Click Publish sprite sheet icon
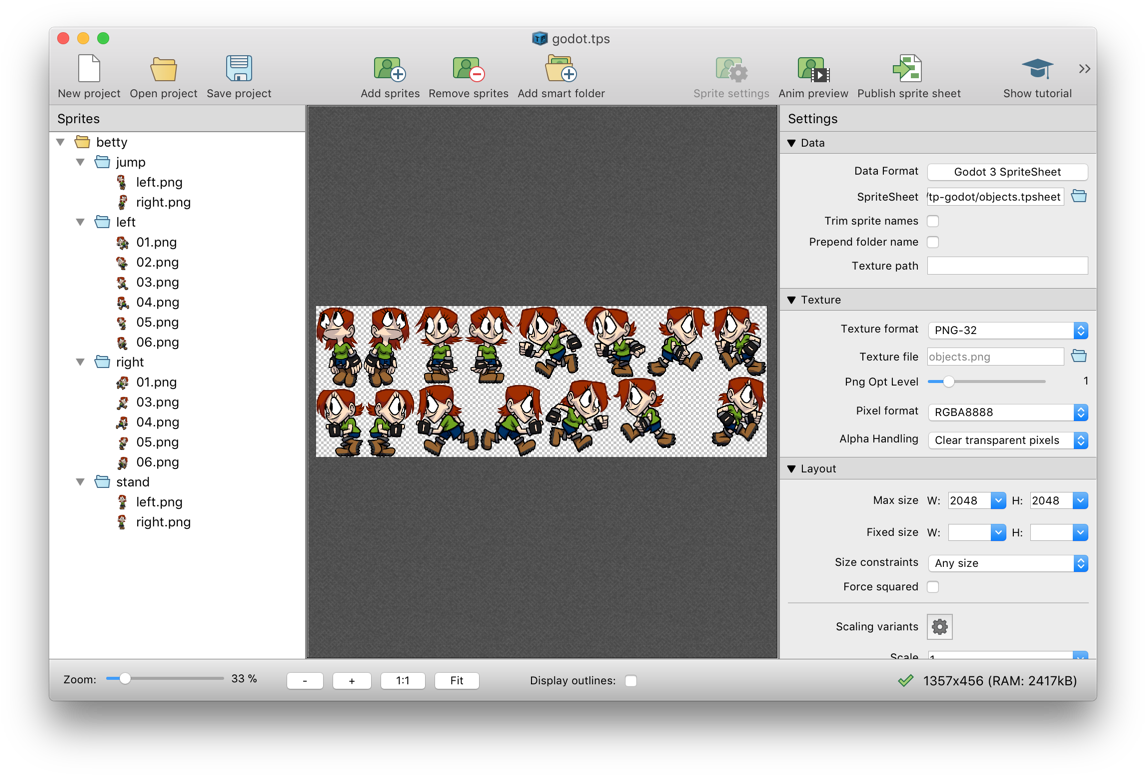This screenshot has width=1145, height=775. [x=908, y=69]
